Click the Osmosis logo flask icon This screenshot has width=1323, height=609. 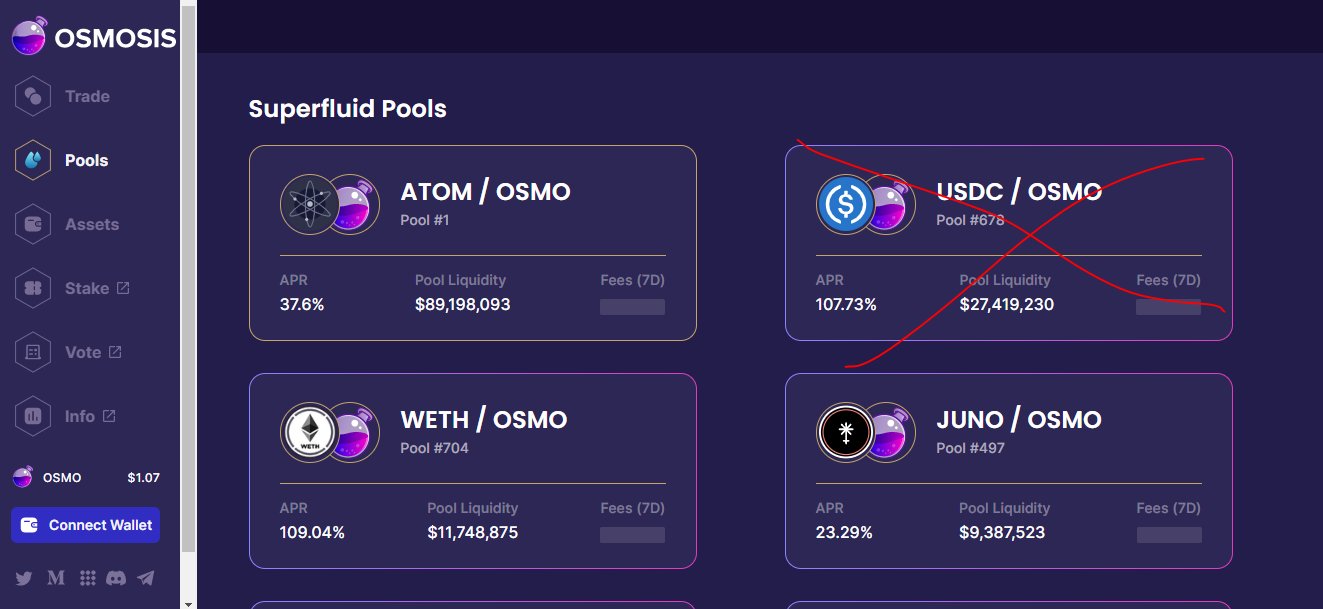click(29, 37)
